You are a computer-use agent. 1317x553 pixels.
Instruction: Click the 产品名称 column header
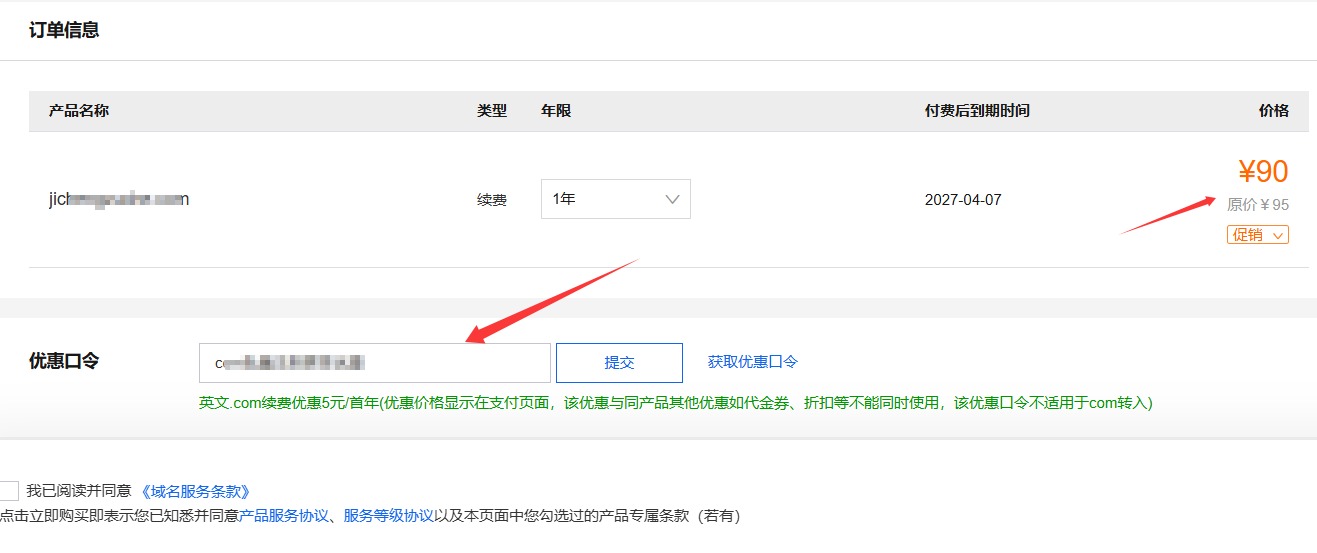coord(79,111)
